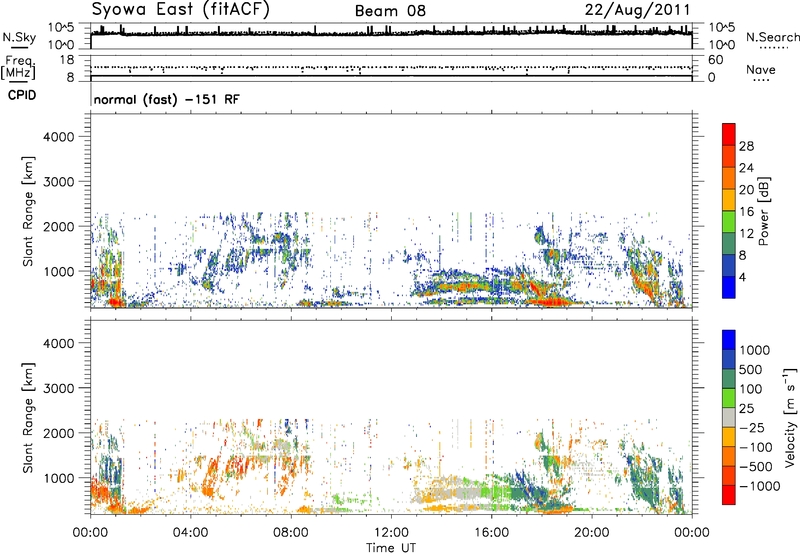
Task: Click the "-1000" tick on Velocity colorbar
Action: pyautogui.click(x=760, y=486)
